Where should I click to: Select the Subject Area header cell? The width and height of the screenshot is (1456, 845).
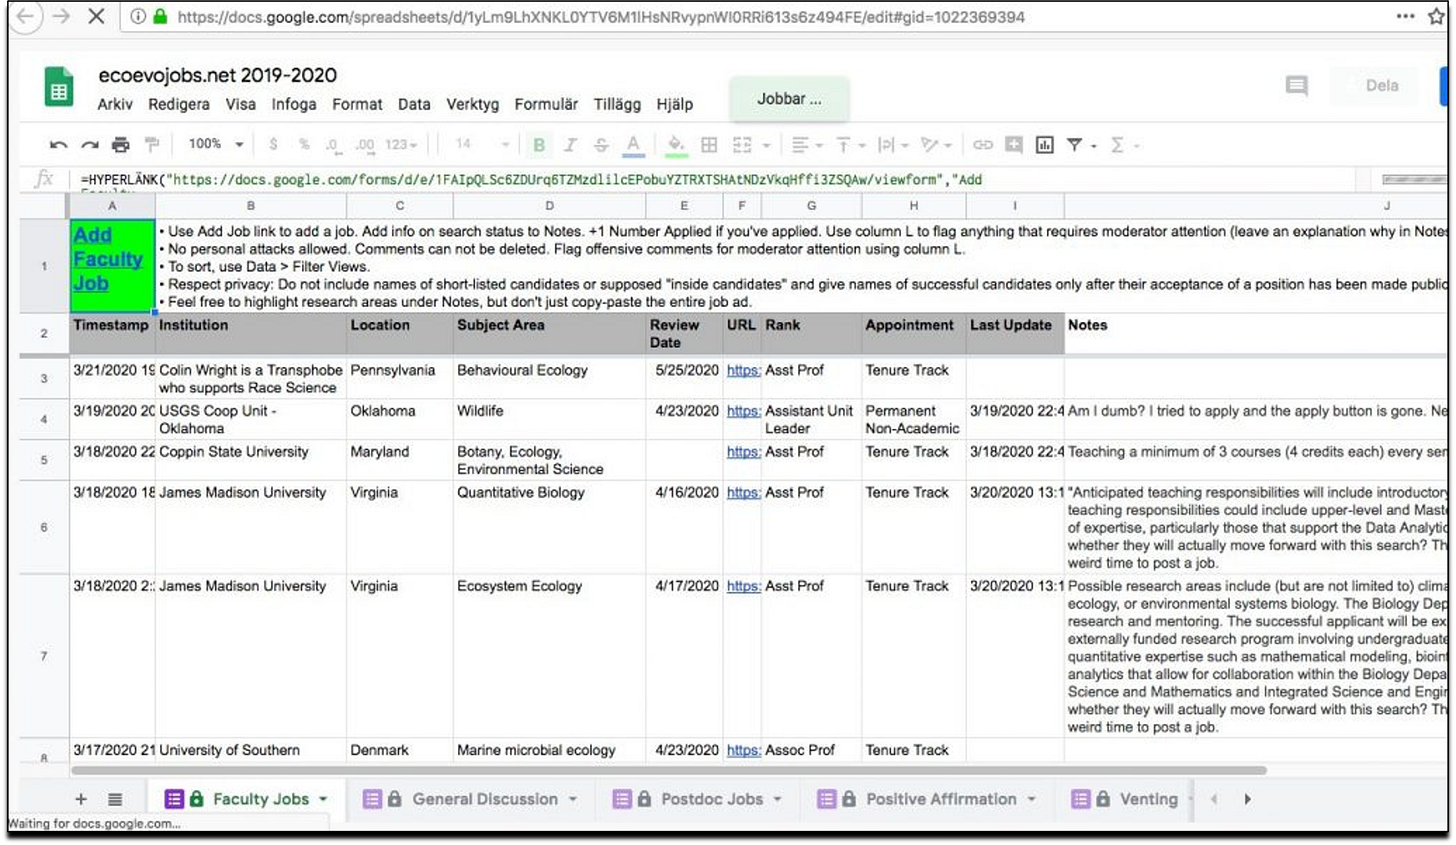click(x=549, y=334)
